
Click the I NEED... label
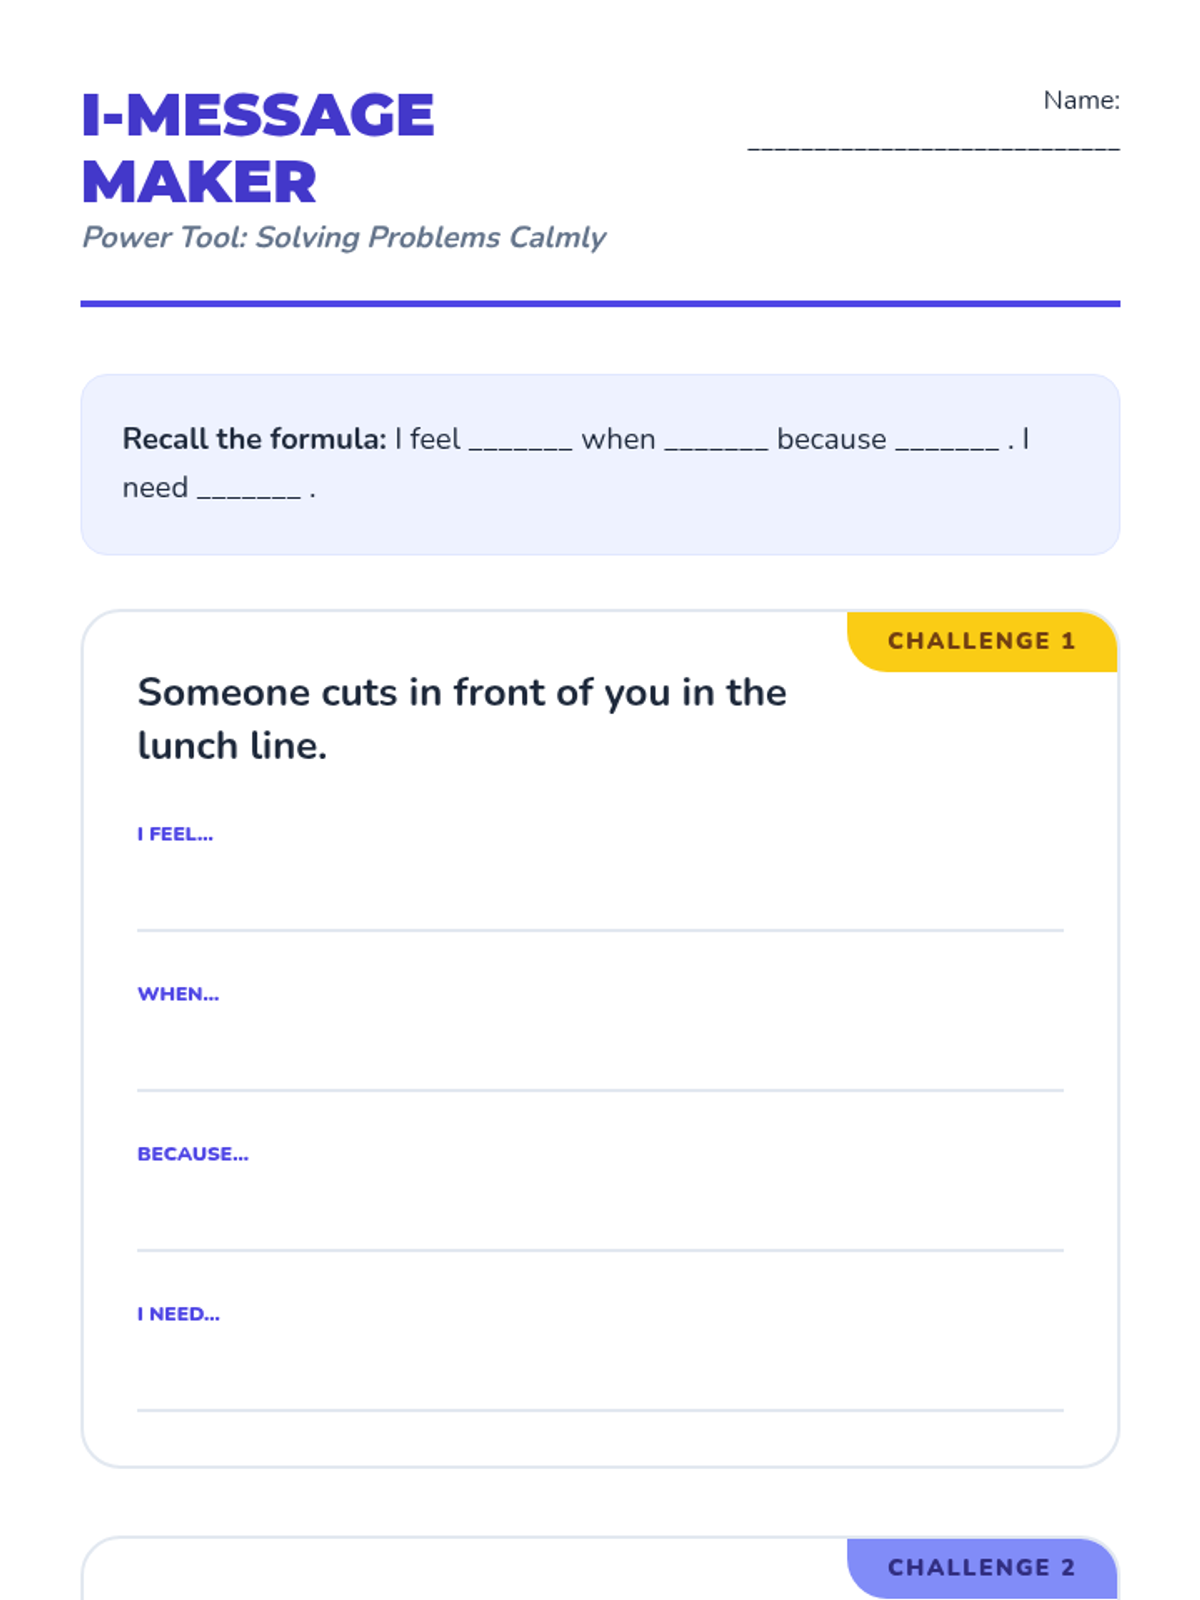[178, 1314]
